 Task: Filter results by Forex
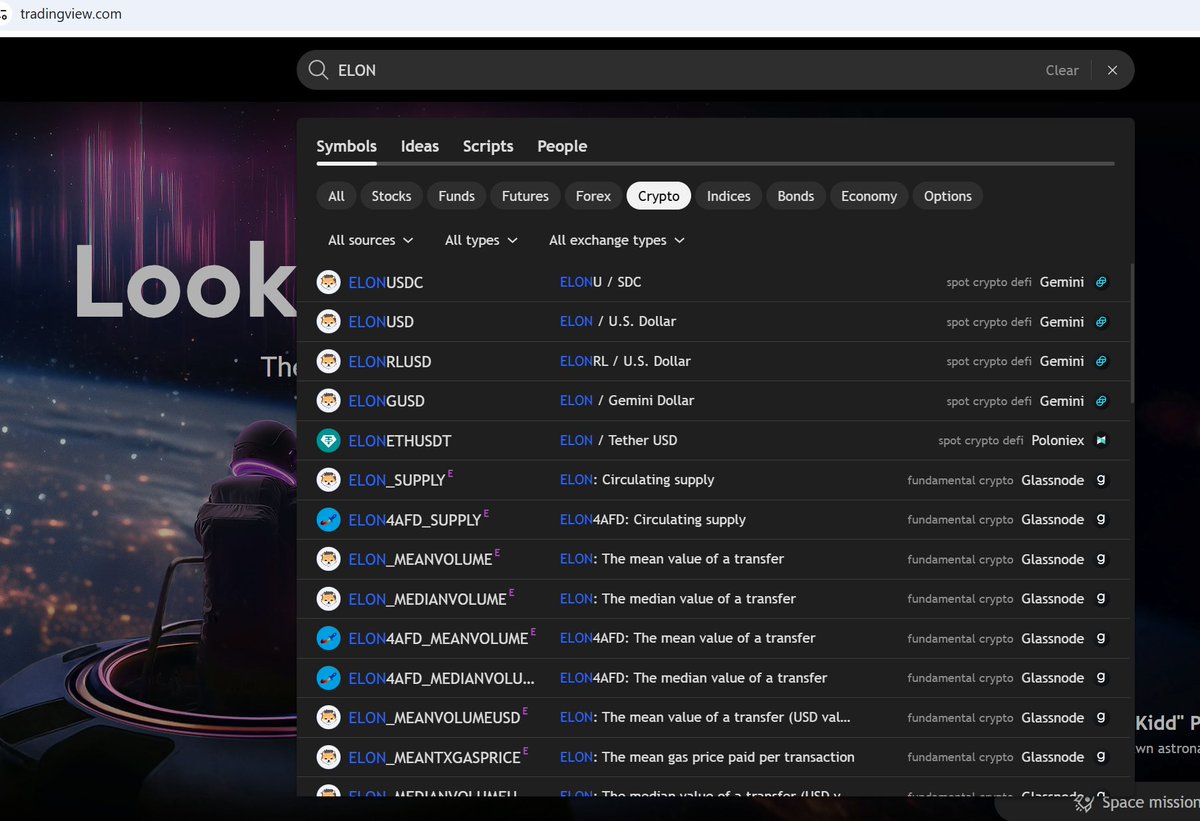pyautogui.click(x=593, y=196)
